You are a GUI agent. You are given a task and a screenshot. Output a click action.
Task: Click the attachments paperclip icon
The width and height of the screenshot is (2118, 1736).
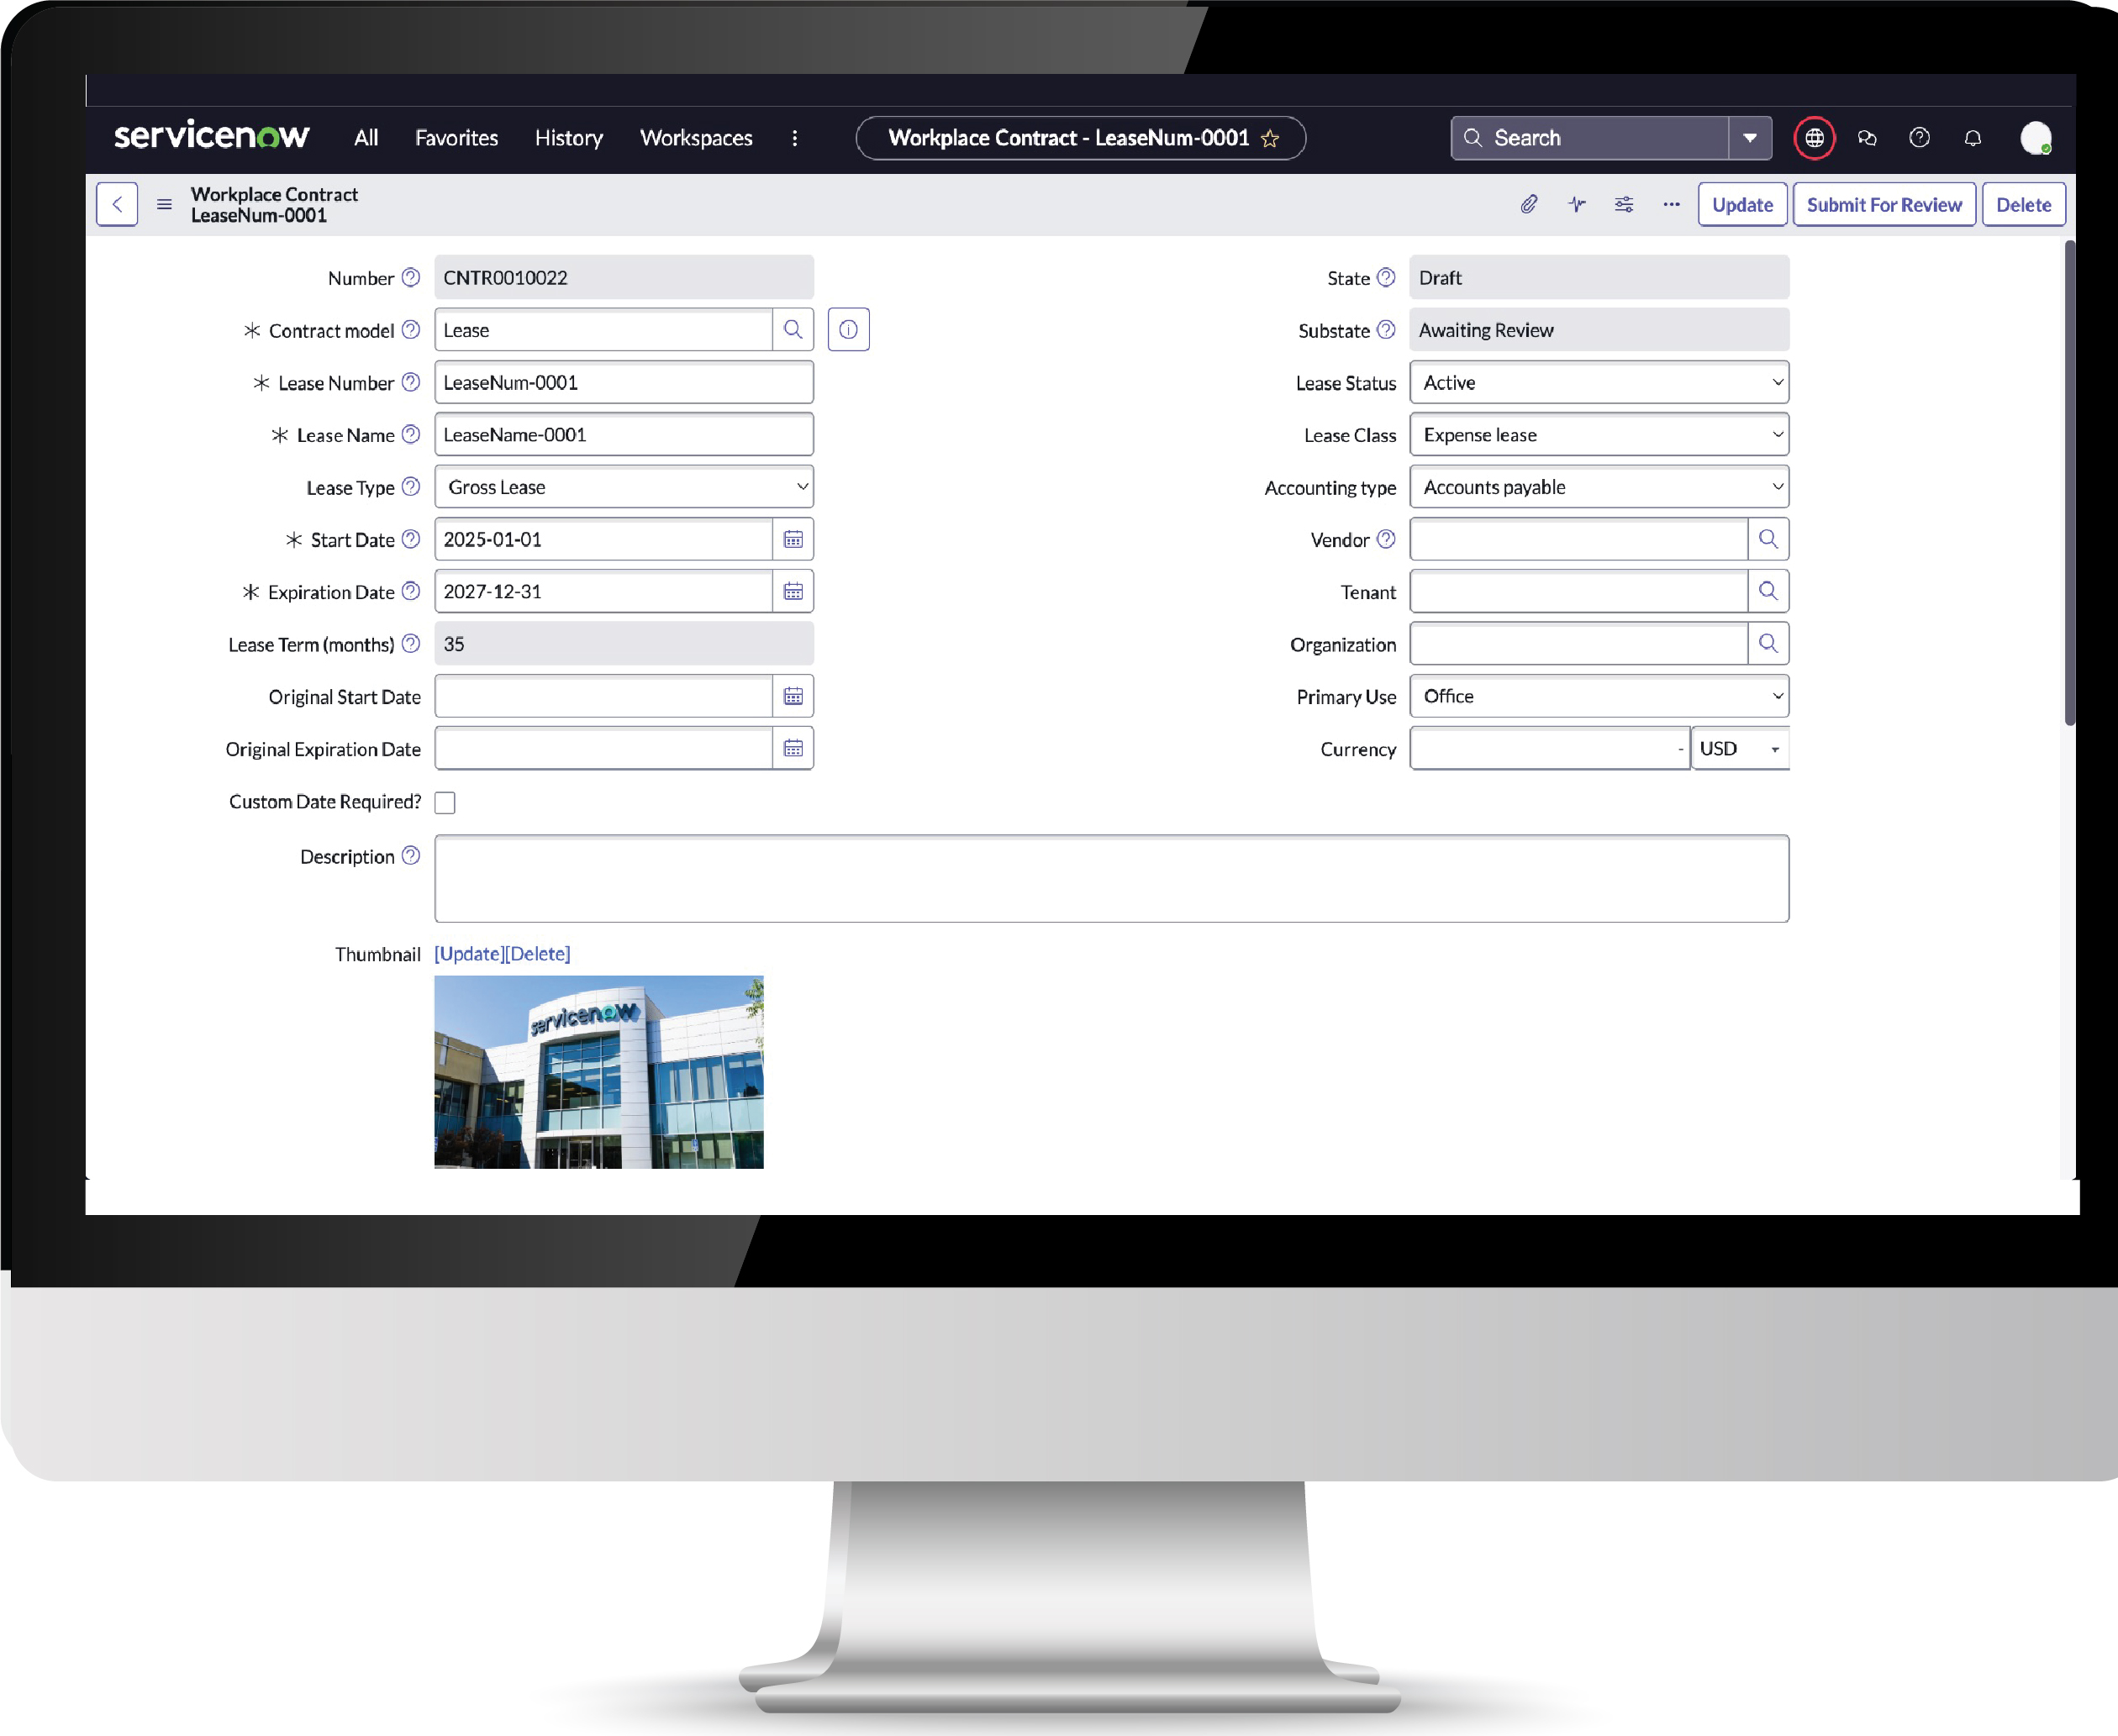point(1529,204)
